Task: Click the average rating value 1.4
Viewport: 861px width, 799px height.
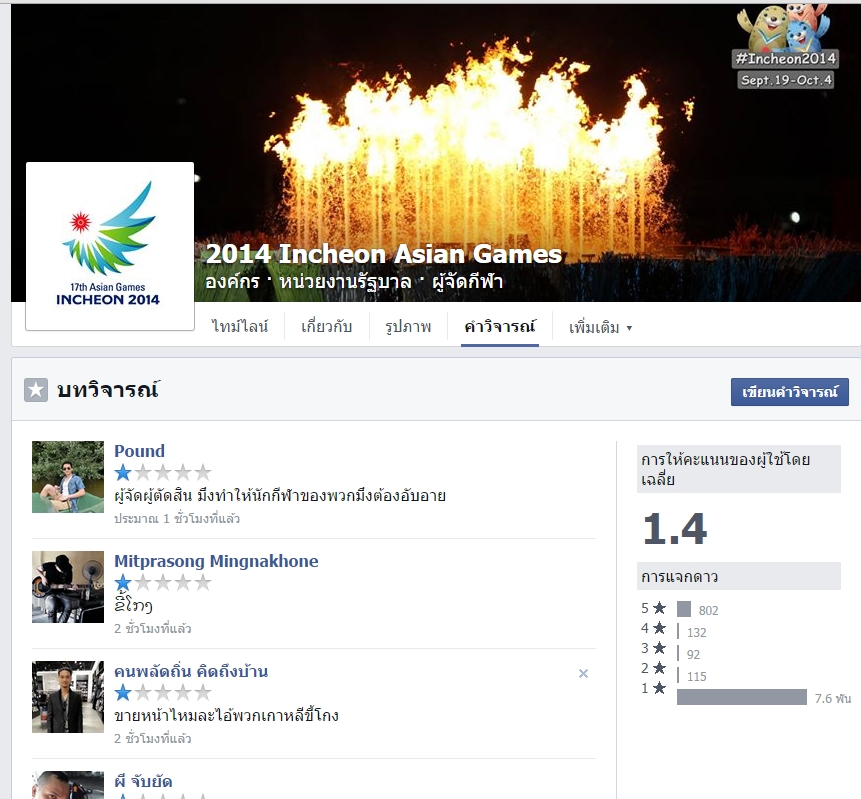Action: click(675, 529)
